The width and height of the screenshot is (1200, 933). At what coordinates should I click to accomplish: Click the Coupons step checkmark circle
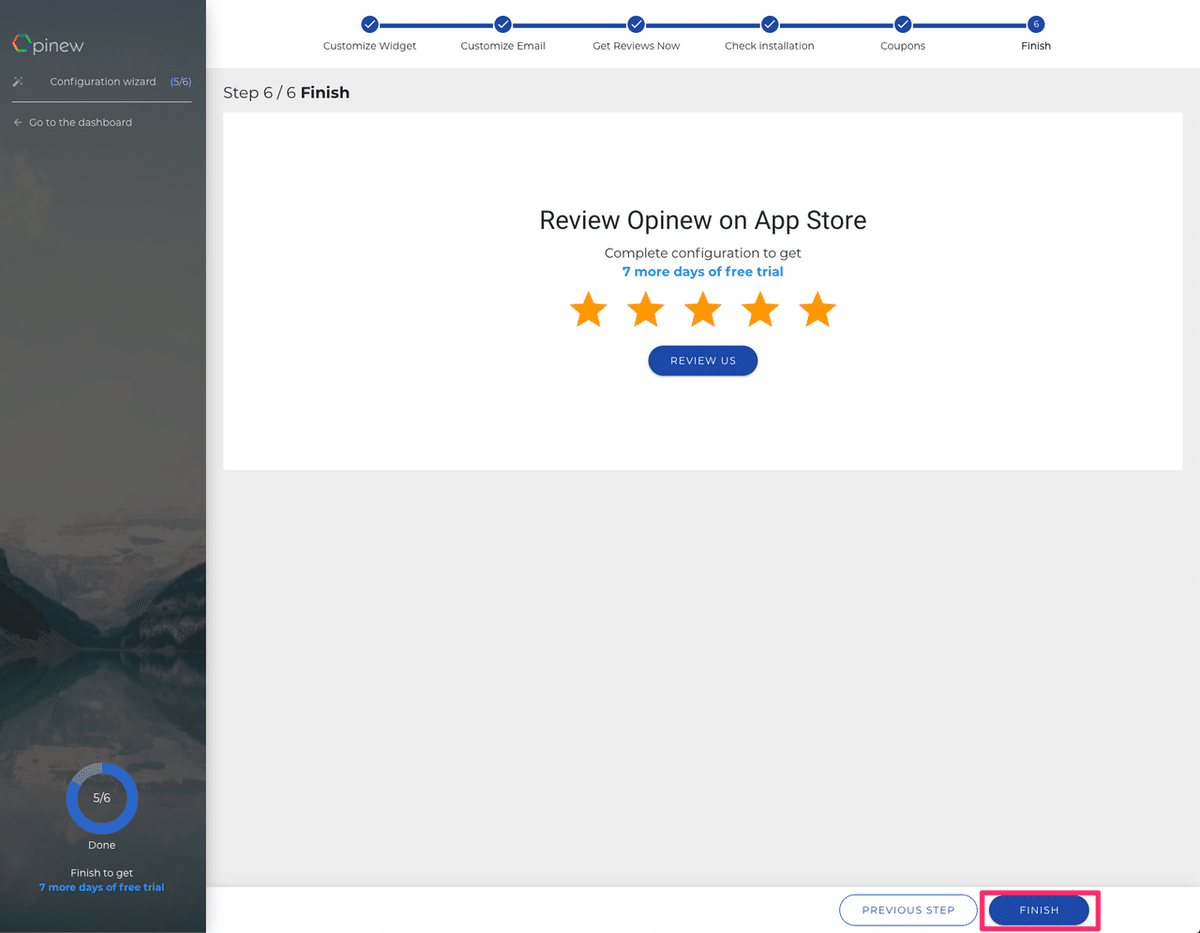tap(902, 24)
